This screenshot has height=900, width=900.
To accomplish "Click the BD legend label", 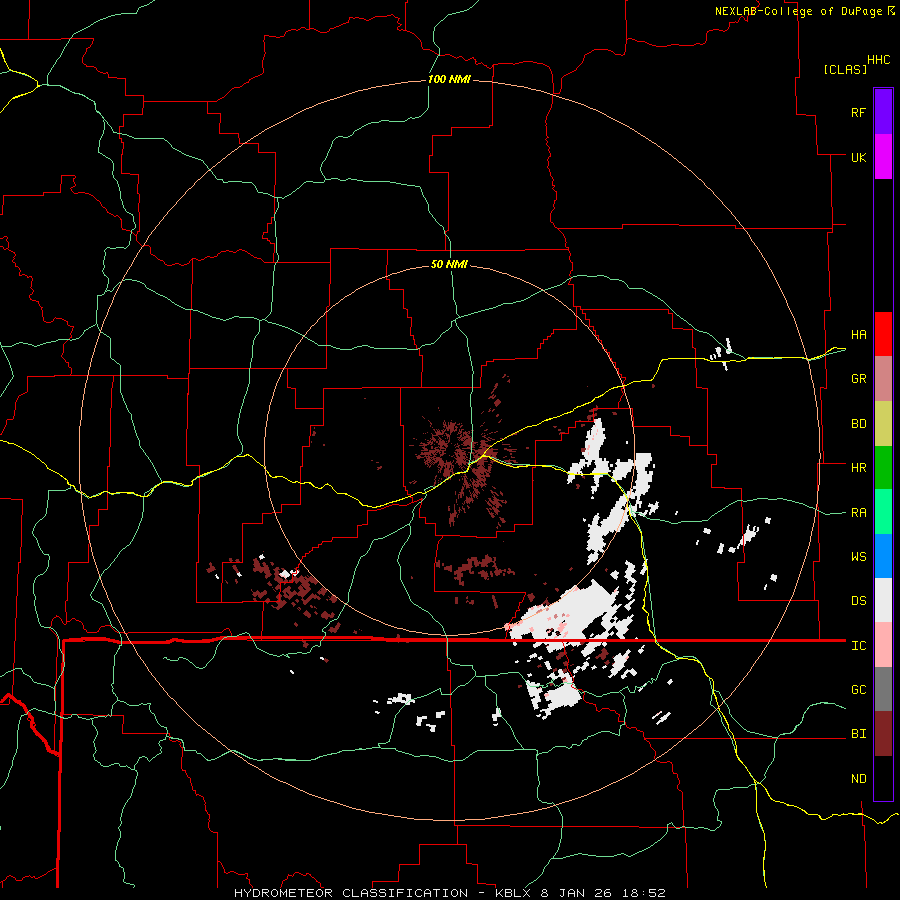I will point(858,424).
